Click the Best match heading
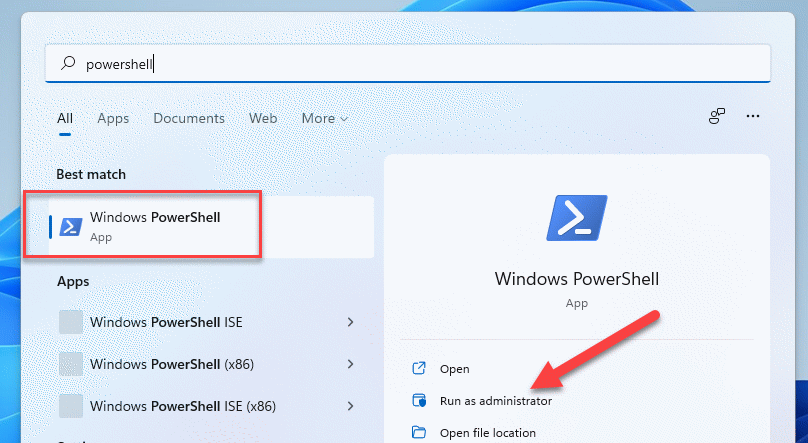This screenshot has width=808, height=443. pos(91,175)
